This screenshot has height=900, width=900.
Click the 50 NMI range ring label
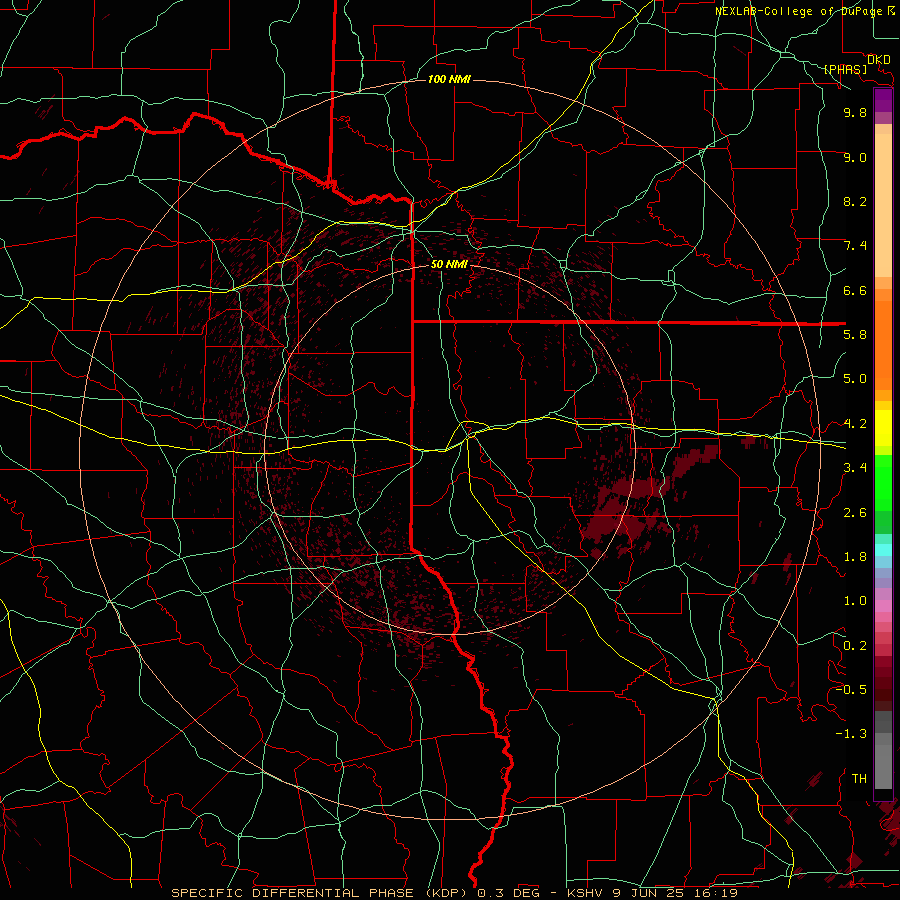click(449, 264)
